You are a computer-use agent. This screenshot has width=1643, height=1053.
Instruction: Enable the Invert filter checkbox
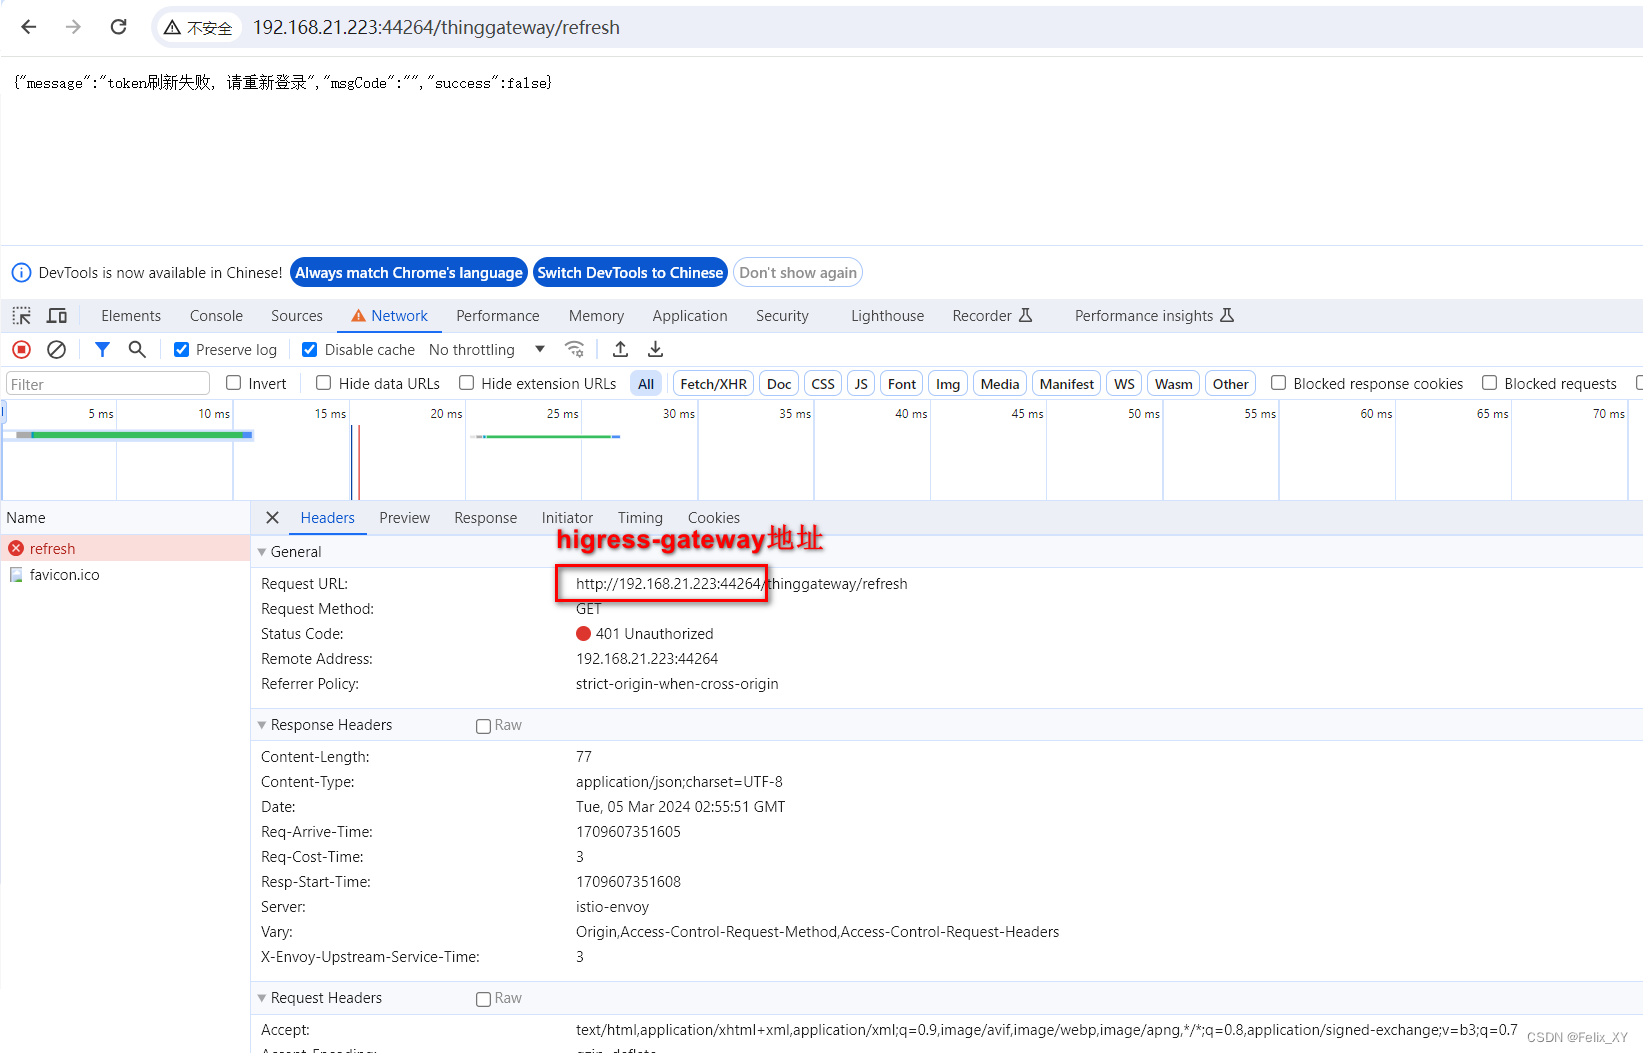(234, 383)
